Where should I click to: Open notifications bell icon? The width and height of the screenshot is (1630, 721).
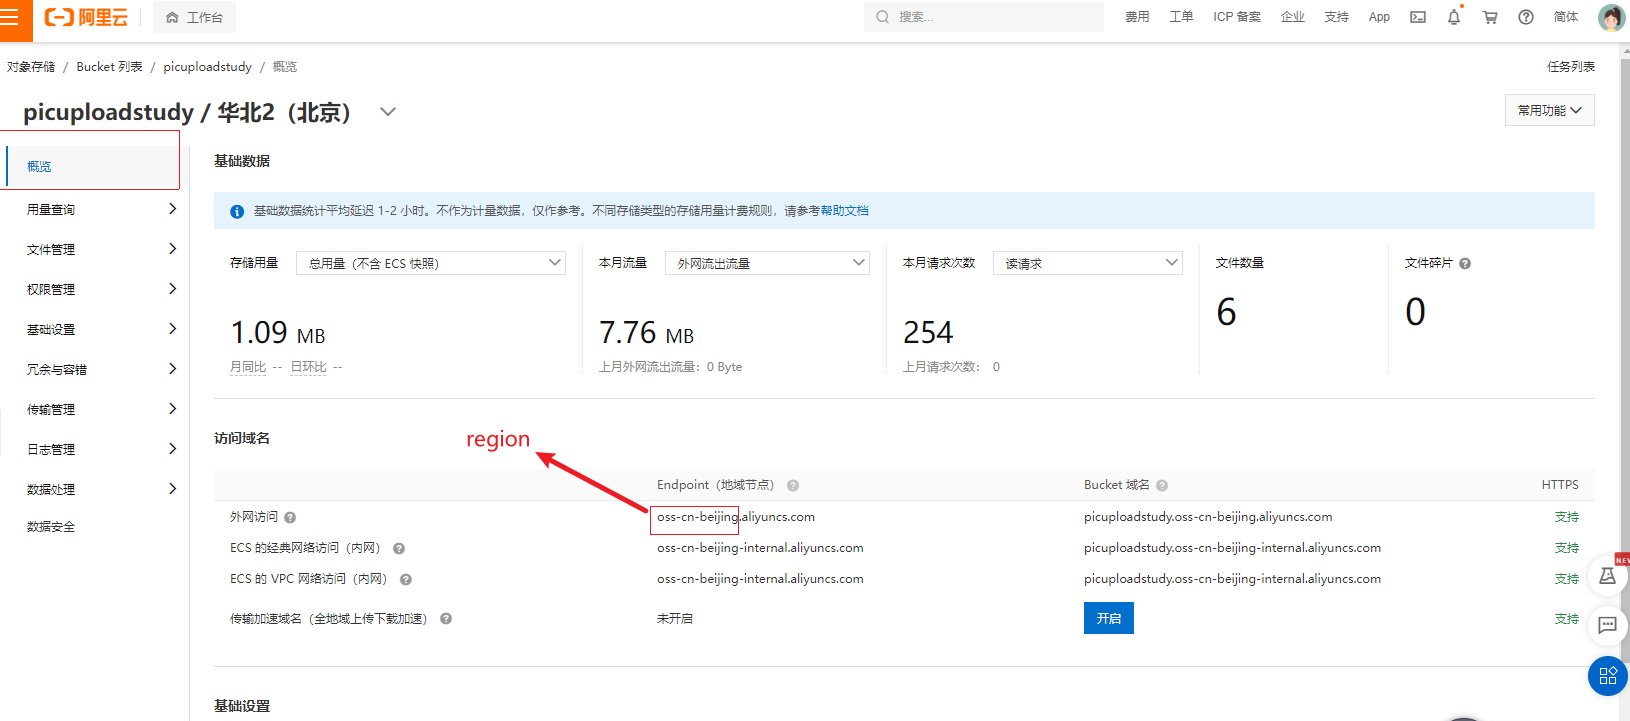point(1454,17)
